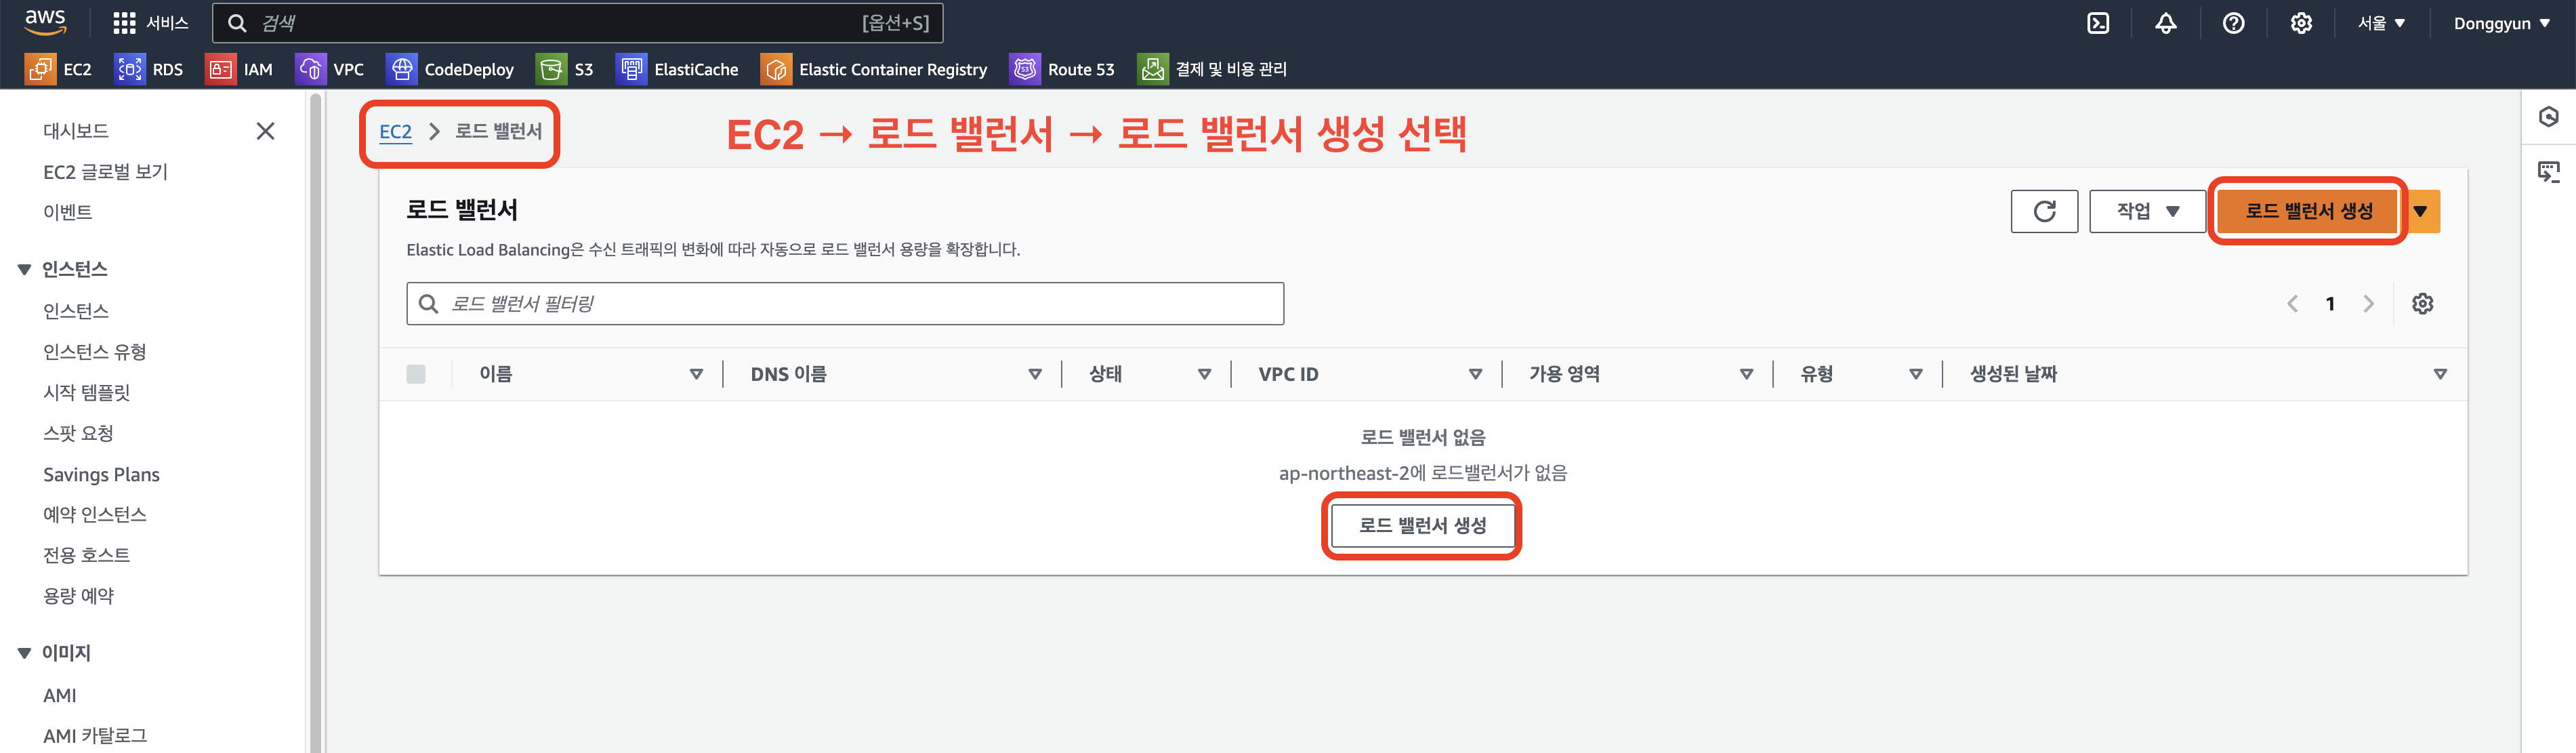2576x753 pixels.
Task: Click the 로드 밸런서 필터링 search field
Action: tap(845, 304)
